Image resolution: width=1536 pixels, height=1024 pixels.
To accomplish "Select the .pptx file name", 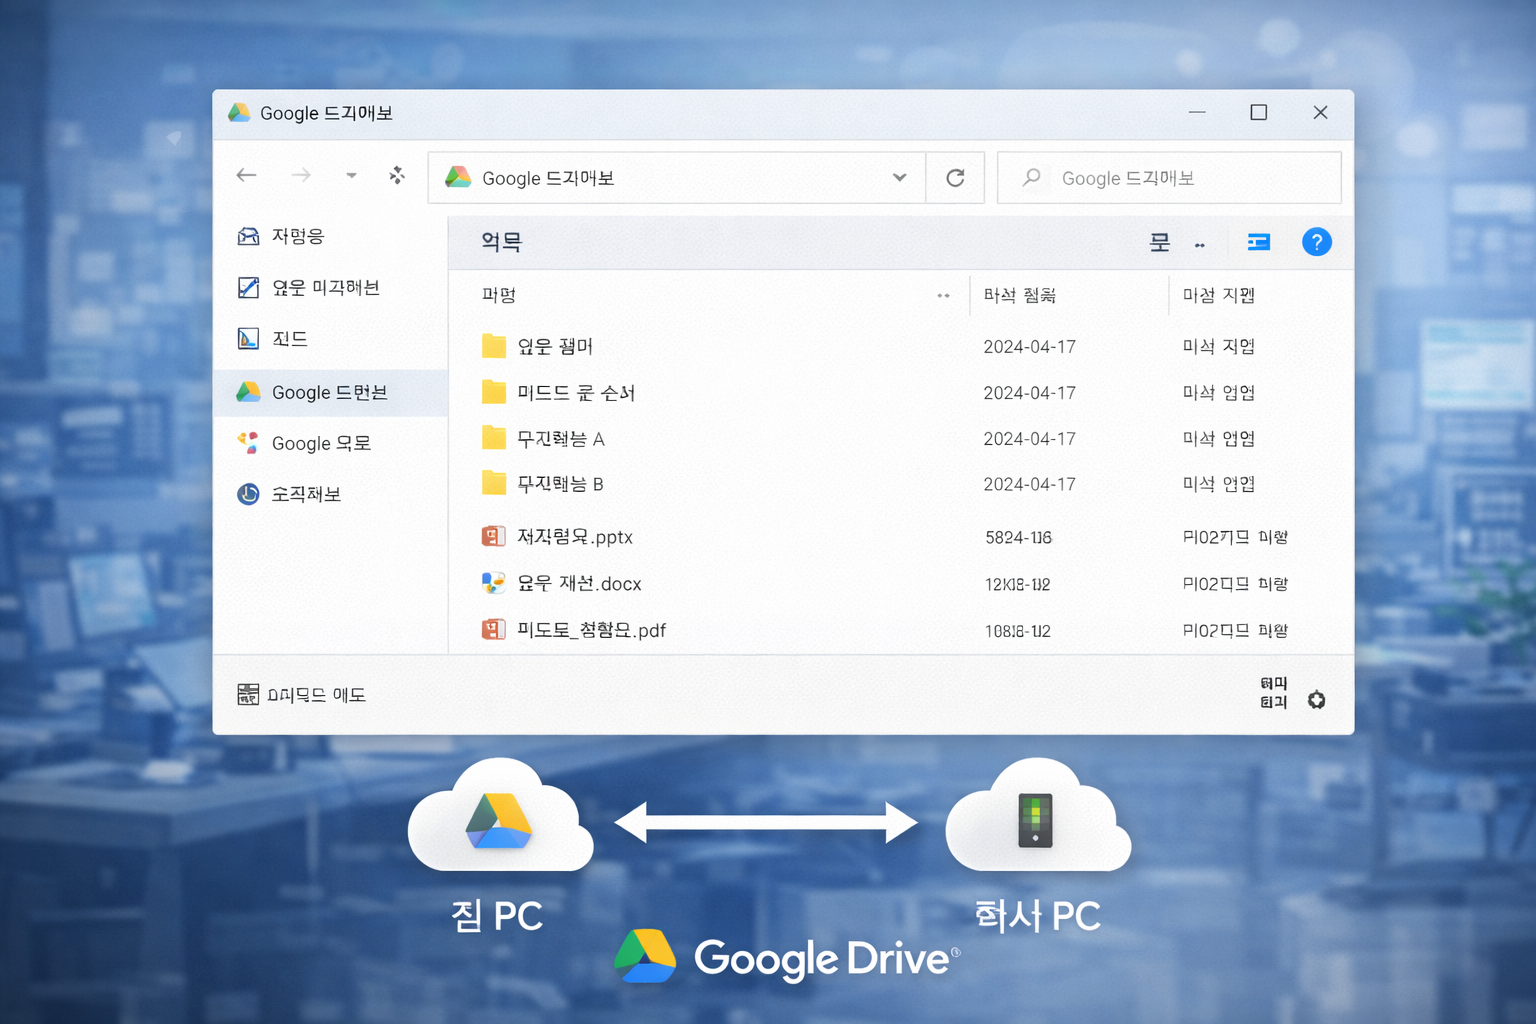I will pos(575,537).
